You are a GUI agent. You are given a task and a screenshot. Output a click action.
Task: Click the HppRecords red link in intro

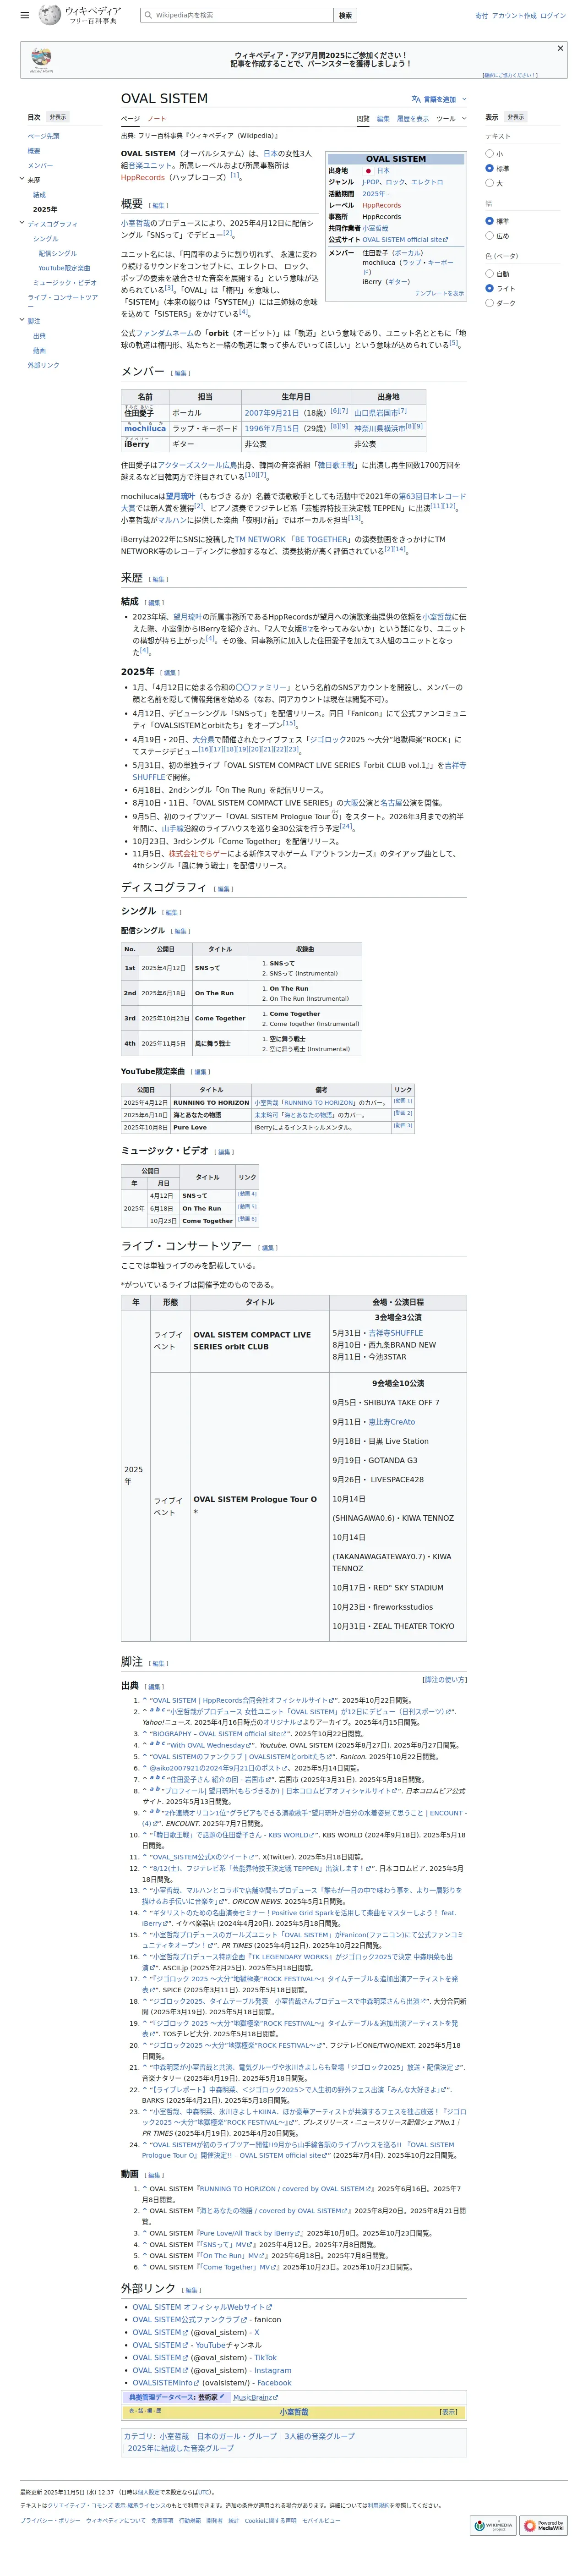point(143,177)
